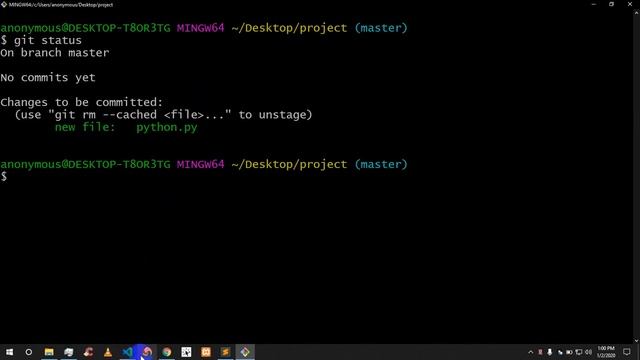Check battery status icon in tray

[x=569, y=352]
